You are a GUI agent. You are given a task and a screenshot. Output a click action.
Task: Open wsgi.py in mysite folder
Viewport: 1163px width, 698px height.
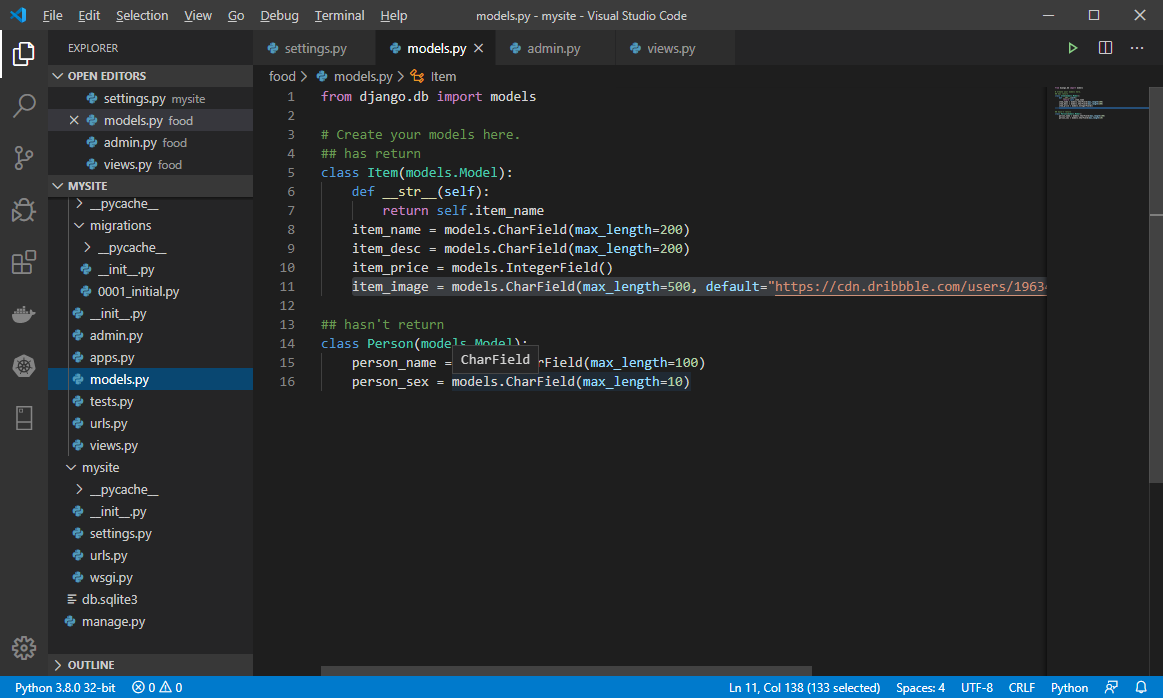tap(111, 577)
